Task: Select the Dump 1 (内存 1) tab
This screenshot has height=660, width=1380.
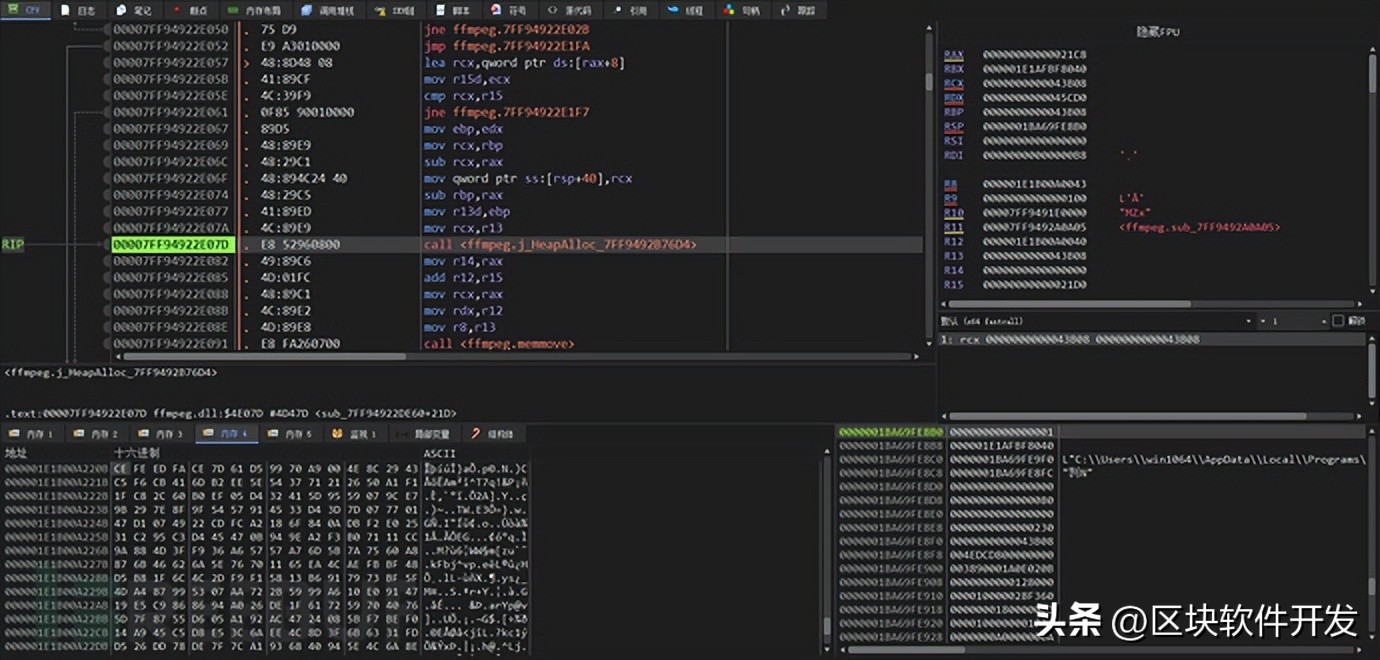Action: 34,434
